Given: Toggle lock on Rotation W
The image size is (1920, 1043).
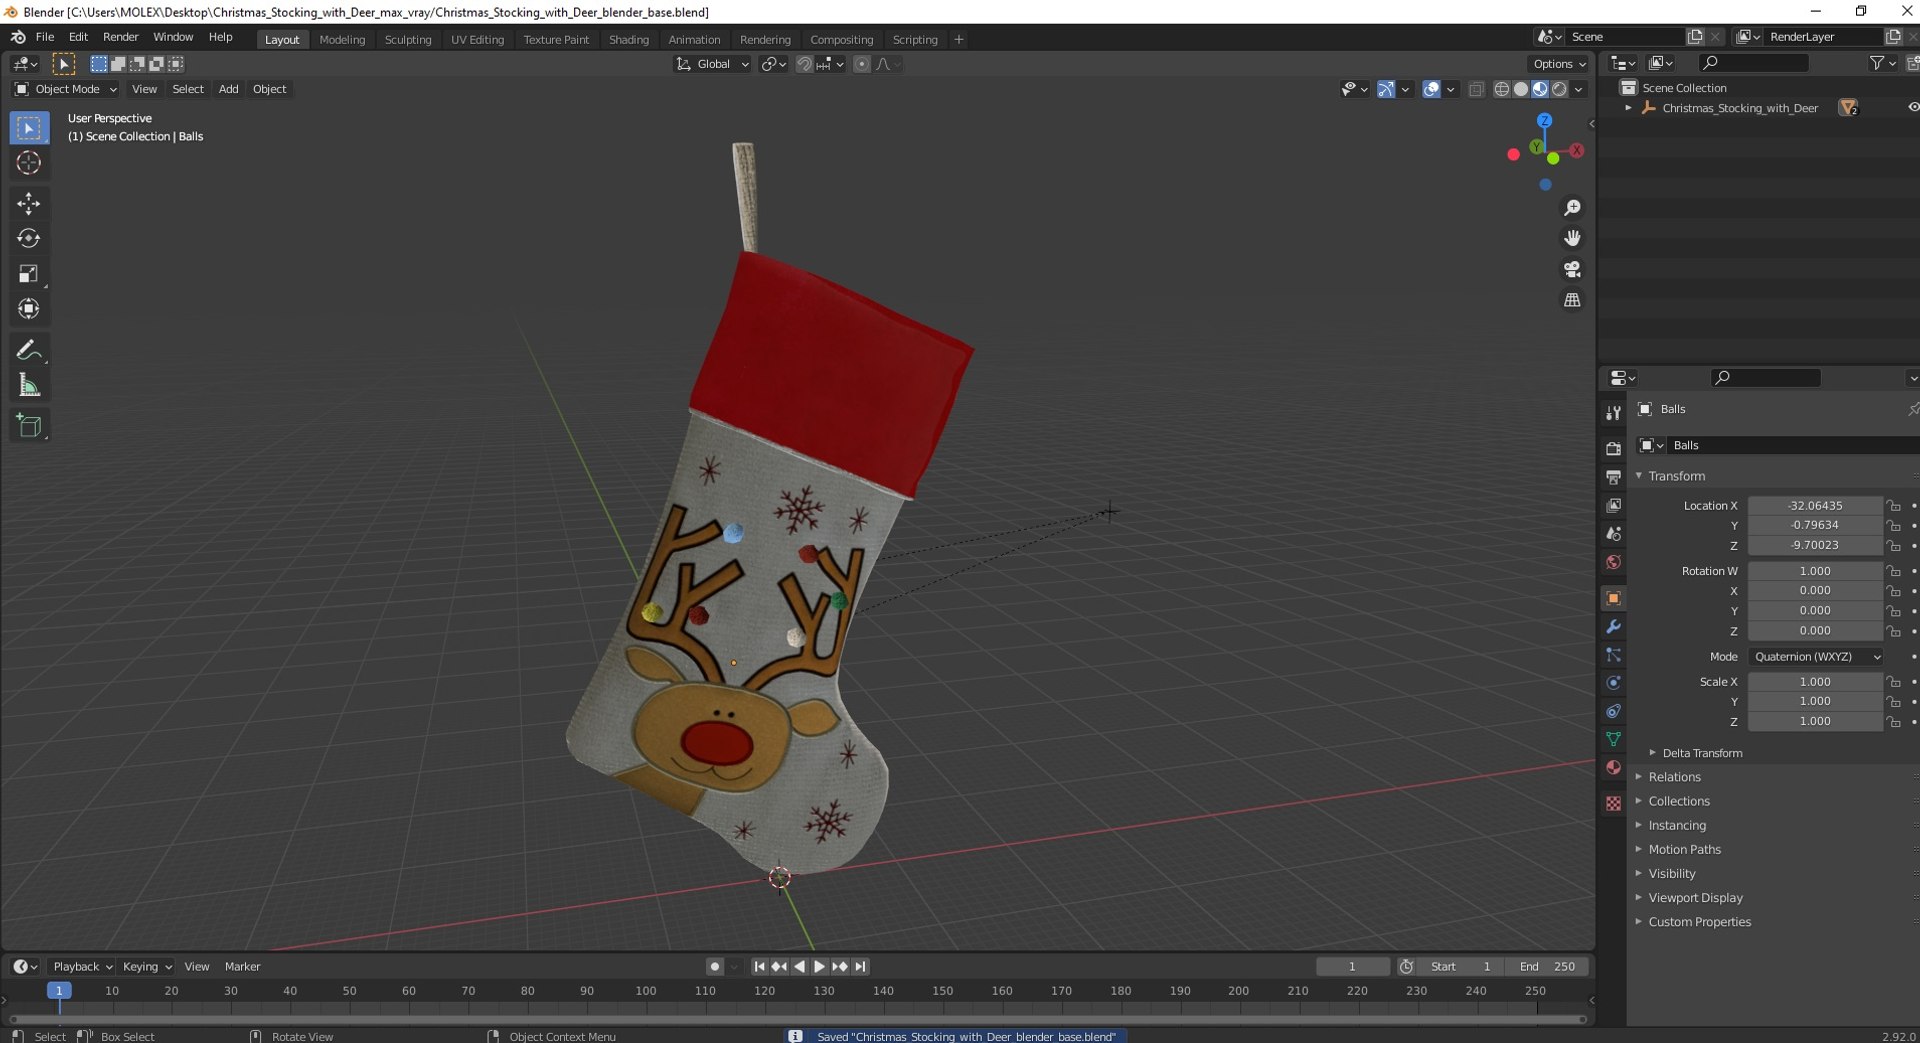Looking at the screenshot, I should [1894, 571].
